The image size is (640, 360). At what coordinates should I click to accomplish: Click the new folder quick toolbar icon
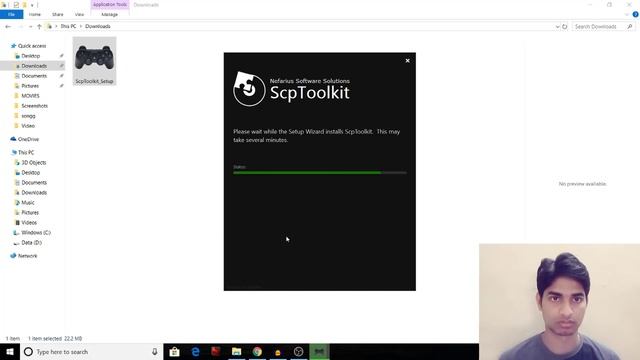pos(24,5)
